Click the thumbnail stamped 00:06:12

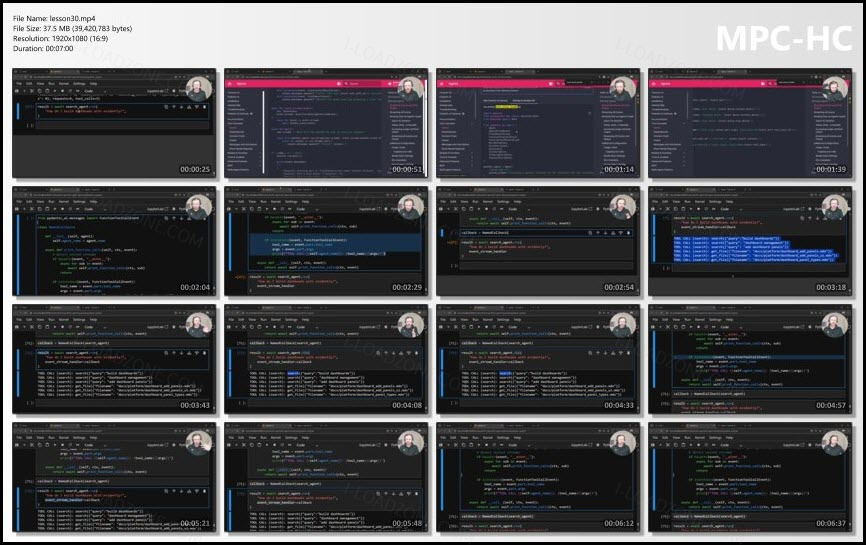click(x=538, y=477)
